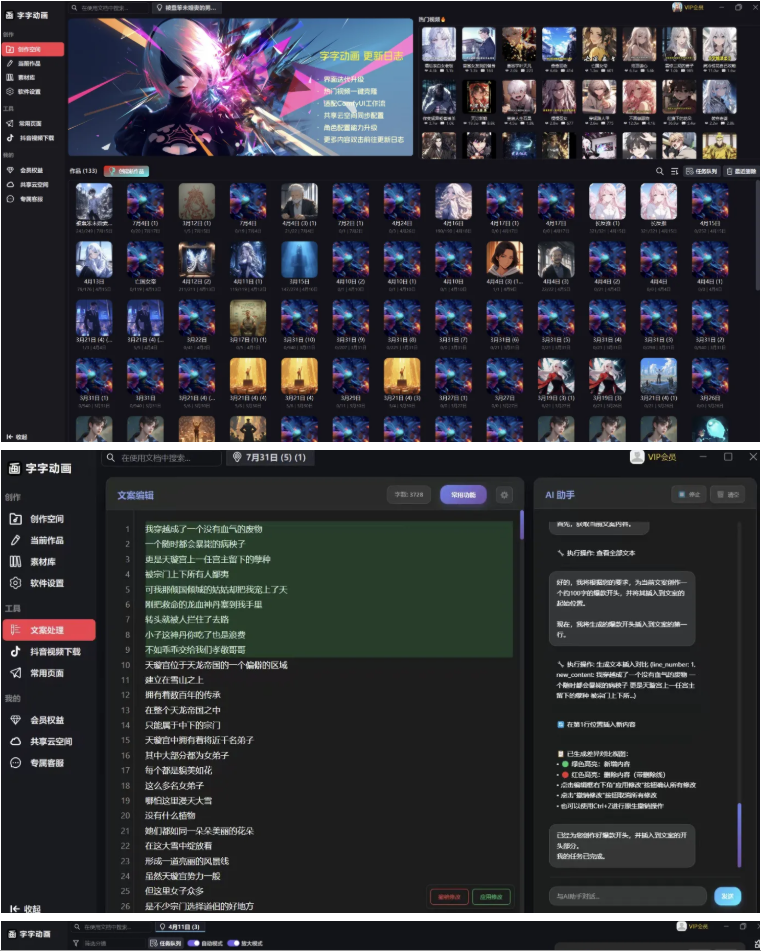This screenshot has height=951, width=761.
Task: Click the 常用功能 button in 文案编辑
Action: [463, 495]
